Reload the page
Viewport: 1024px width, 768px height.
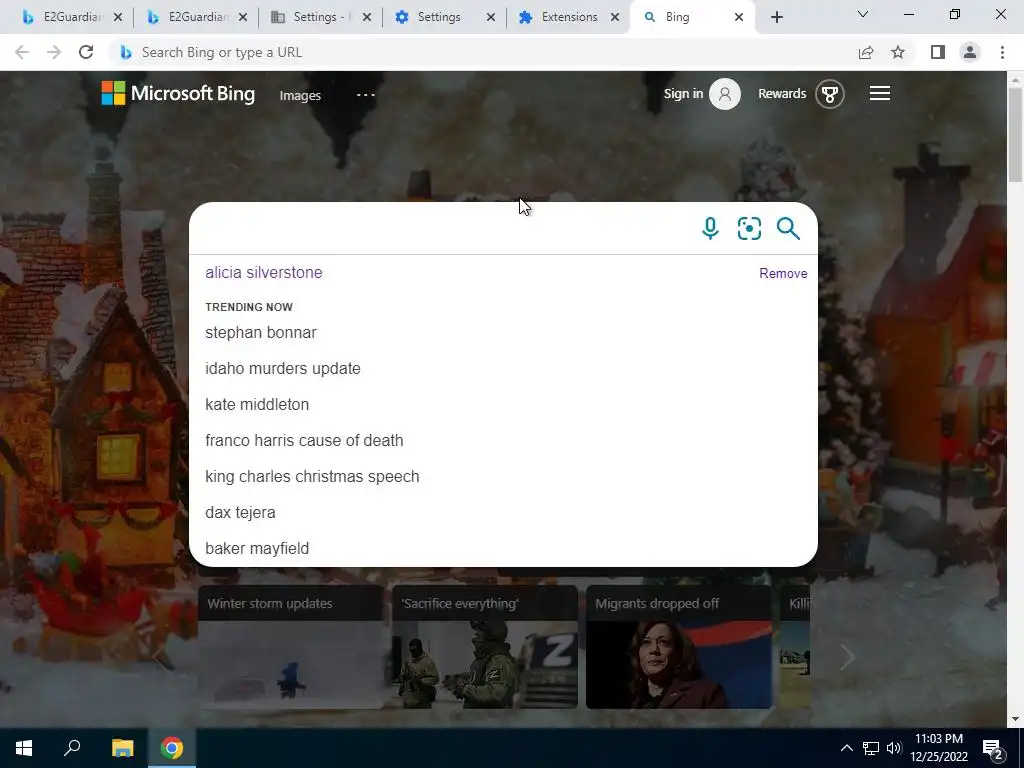86,52
